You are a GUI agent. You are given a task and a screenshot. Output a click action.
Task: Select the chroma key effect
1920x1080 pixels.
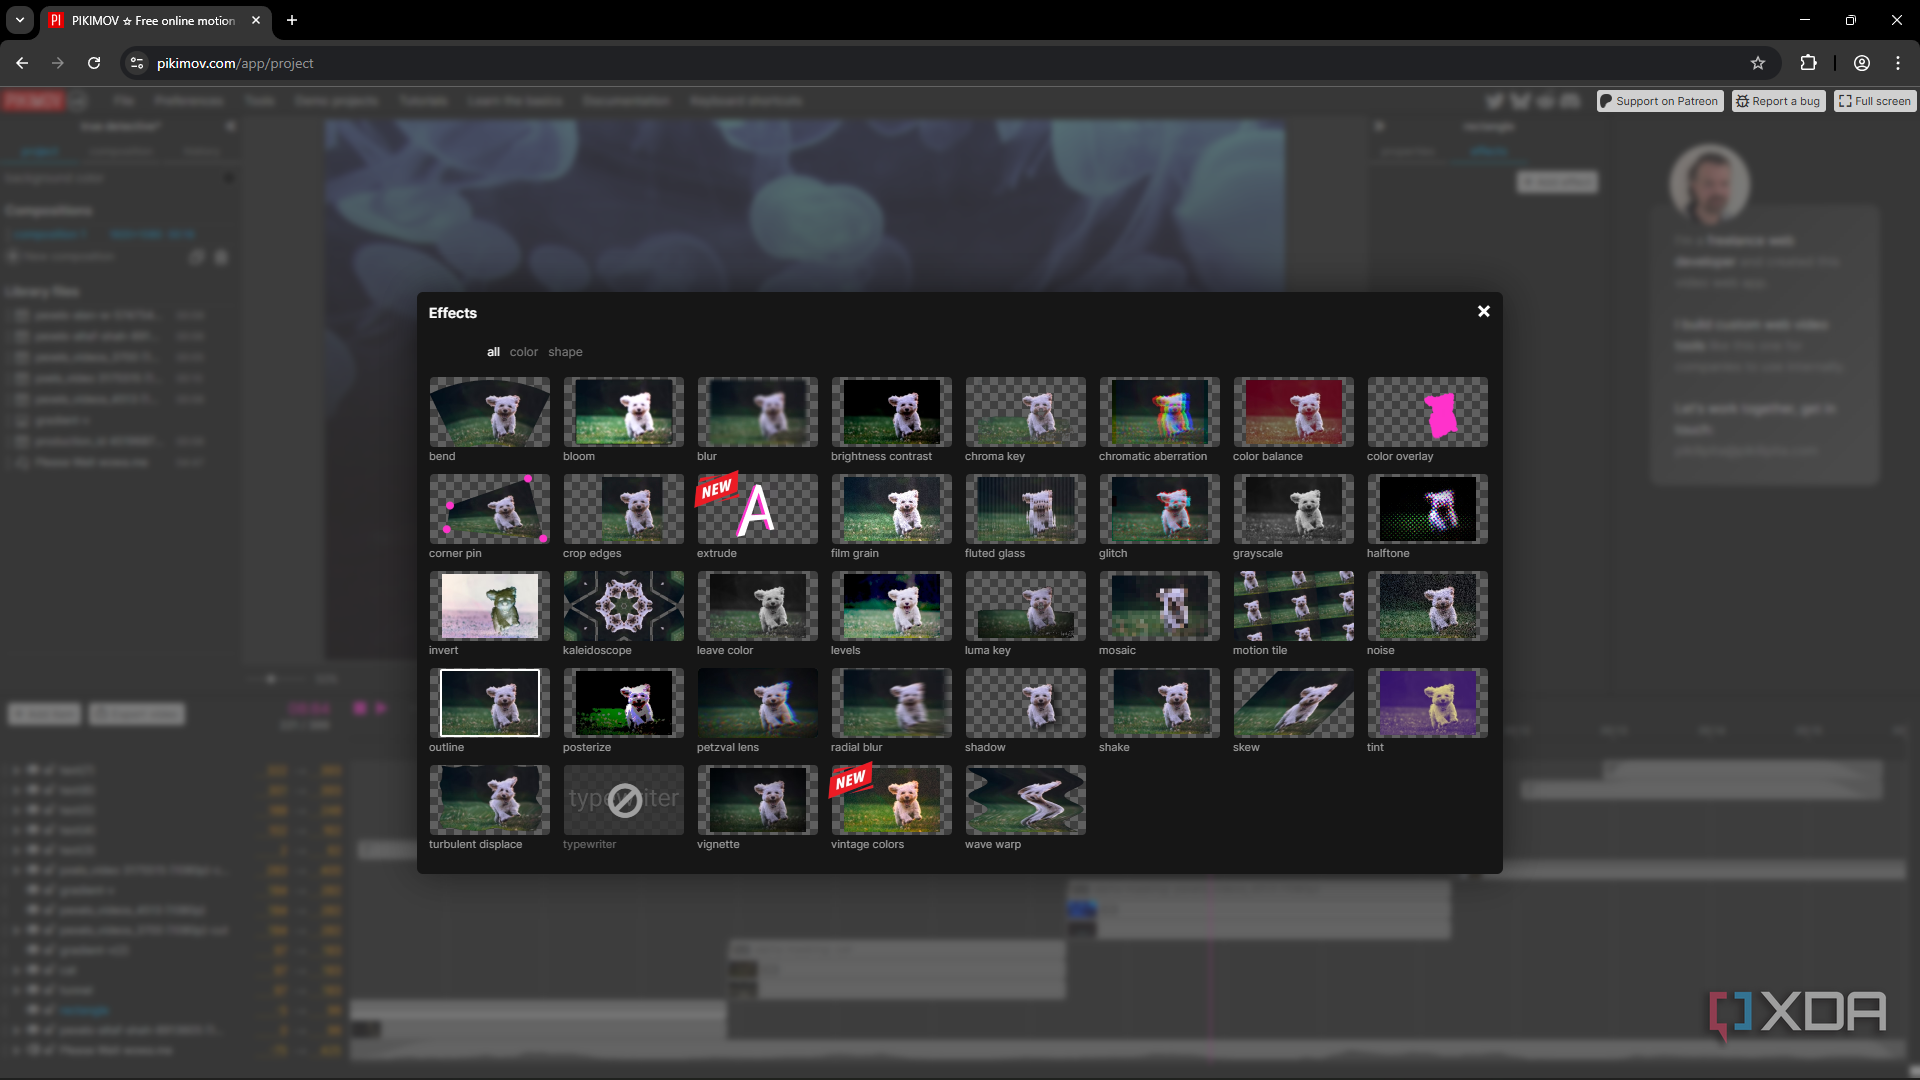[1025, 411]
